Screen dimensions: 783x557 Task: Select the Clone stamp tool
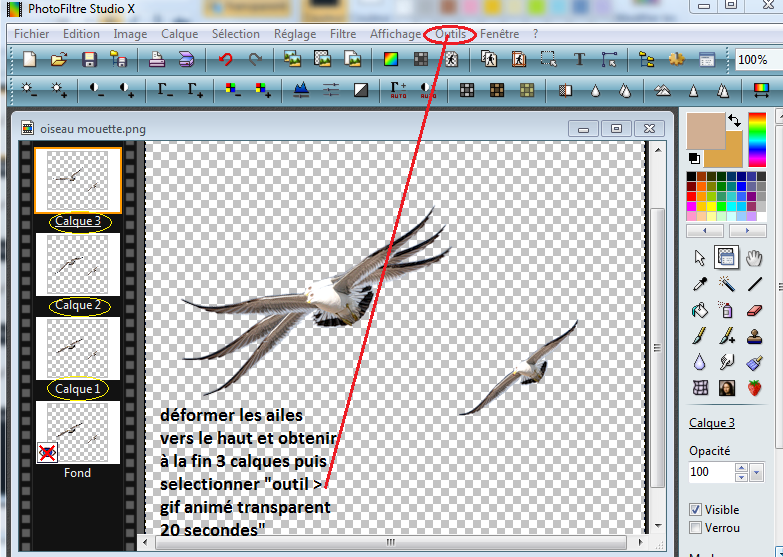click(x=755, y=336)
